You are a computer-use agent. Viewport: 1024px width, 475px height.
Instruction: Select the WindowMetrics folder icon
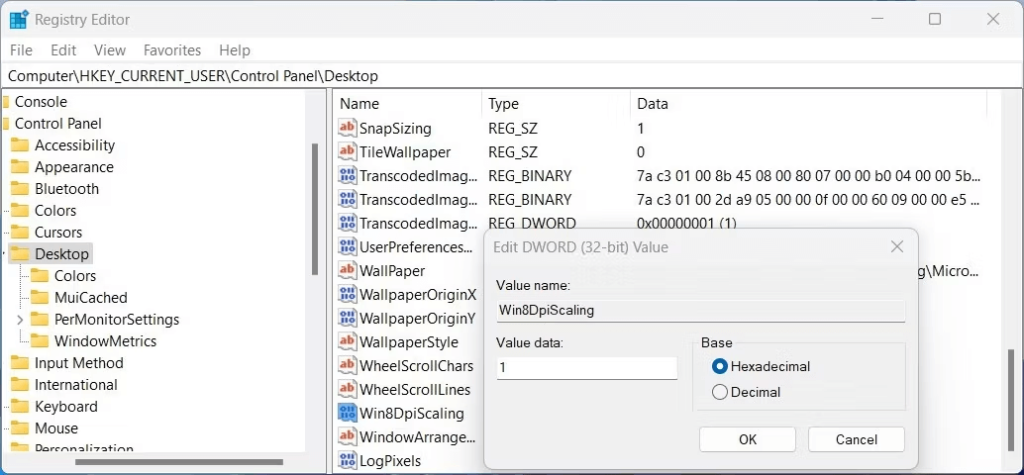coord(40,341)
